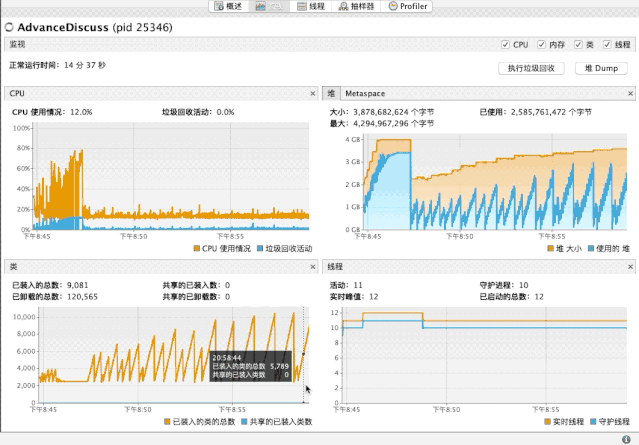Uncheck the CPU checkbox
The width and height of the screenshot is (639, 445).
(x=505, y=44)
